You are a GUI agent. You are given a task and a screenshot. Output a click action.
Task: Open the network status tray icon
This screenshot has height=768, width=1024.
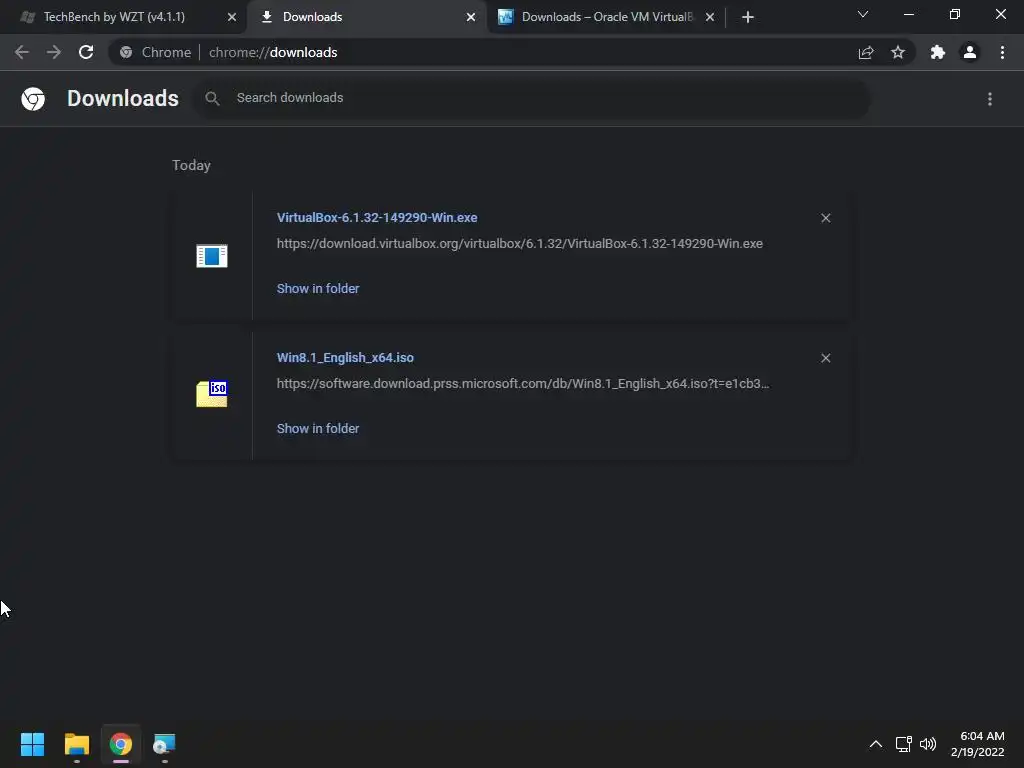coord(903,744)
